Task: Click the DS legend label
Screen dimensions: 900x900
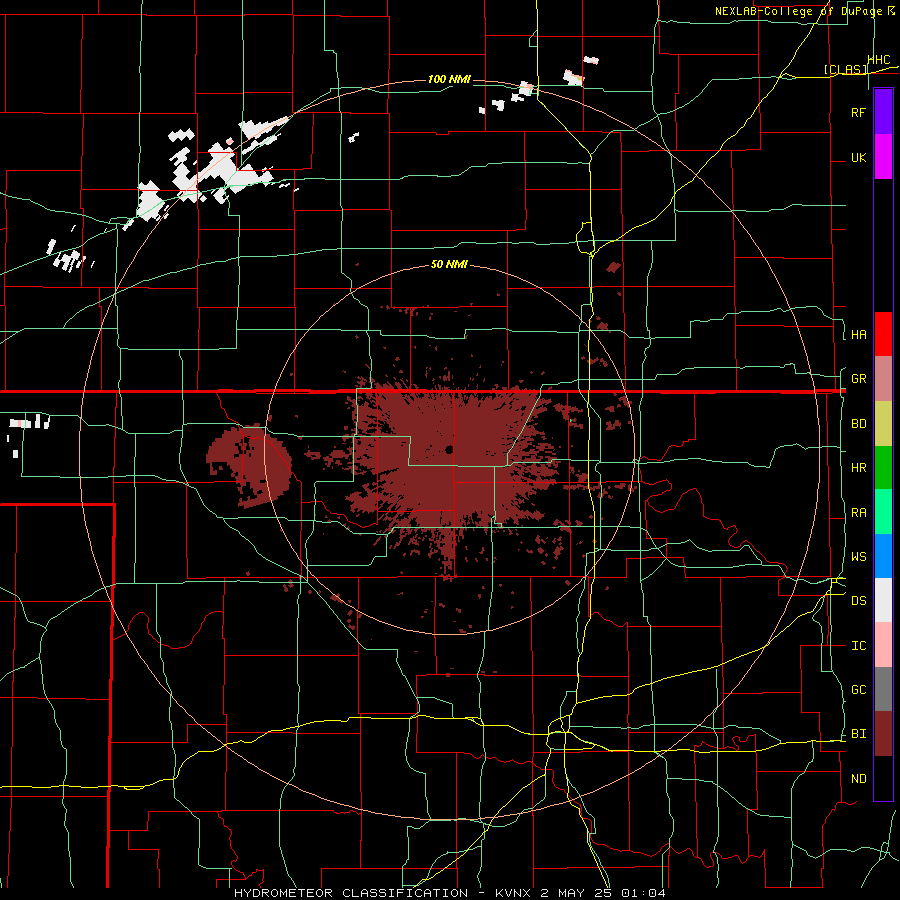Action: tap(858, 601)
